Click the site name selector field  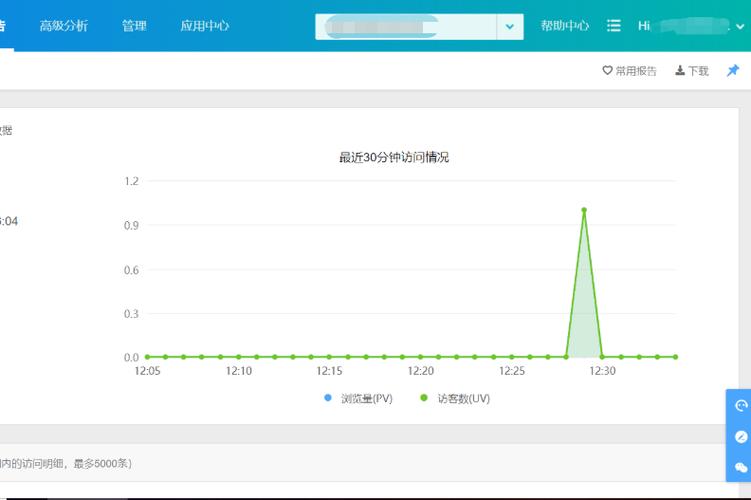(x=405, y=27)
